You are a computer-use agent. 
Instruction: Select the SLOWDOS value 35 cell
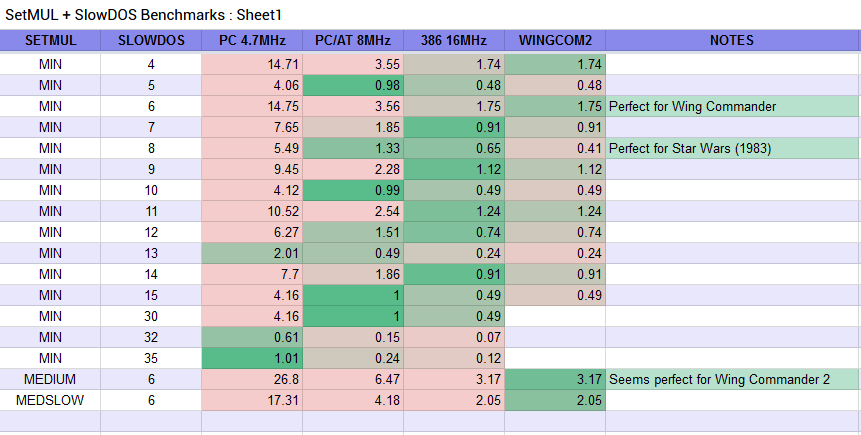pos(151,359)
